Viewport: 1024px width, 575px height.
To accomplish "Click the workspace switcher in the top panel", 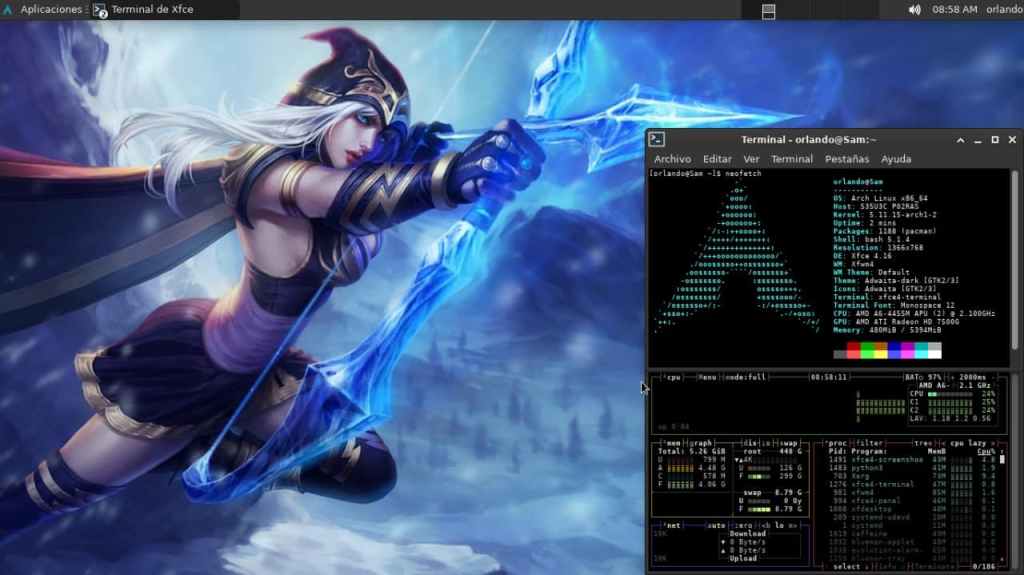I will coord(769,10).
